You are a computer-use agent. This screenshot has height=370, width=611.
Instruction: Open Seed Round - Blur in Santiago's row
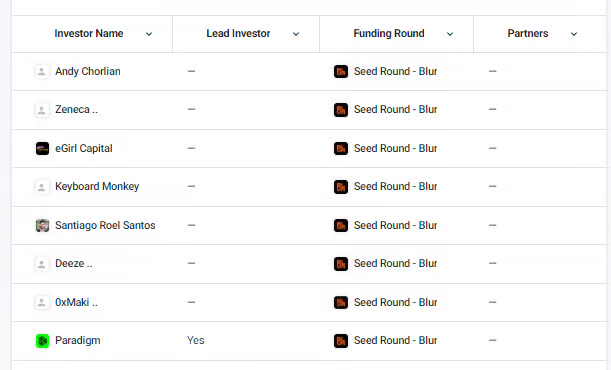pyautogui.click(x=396, y=225)
